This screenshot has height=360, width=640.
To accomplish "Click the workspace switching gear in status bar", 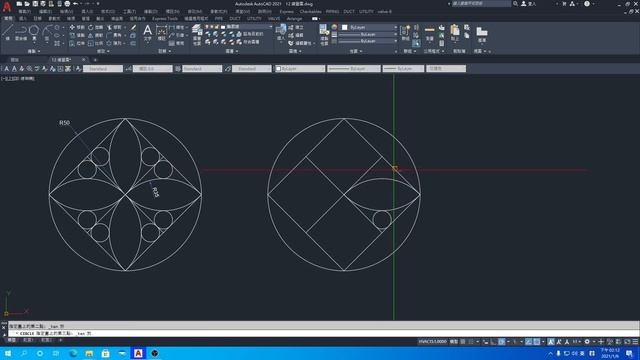I will pos(587,342).
